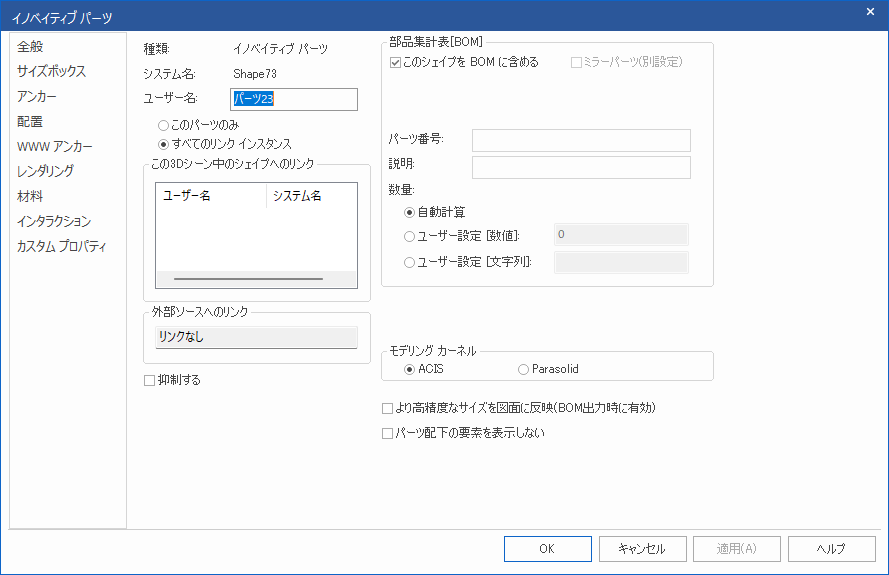
Task: Click the Shape73 system name text
Action: click(255, 74)
